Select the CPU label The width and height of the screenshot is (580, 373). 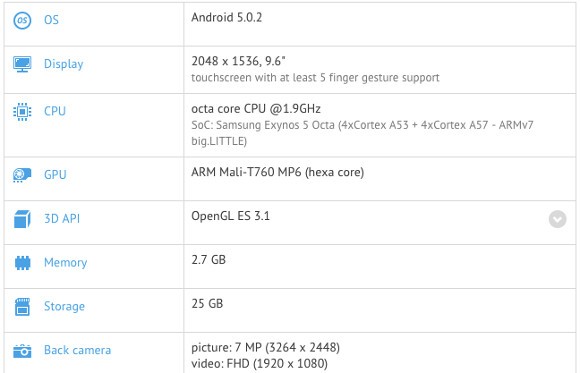coord(55,111)
